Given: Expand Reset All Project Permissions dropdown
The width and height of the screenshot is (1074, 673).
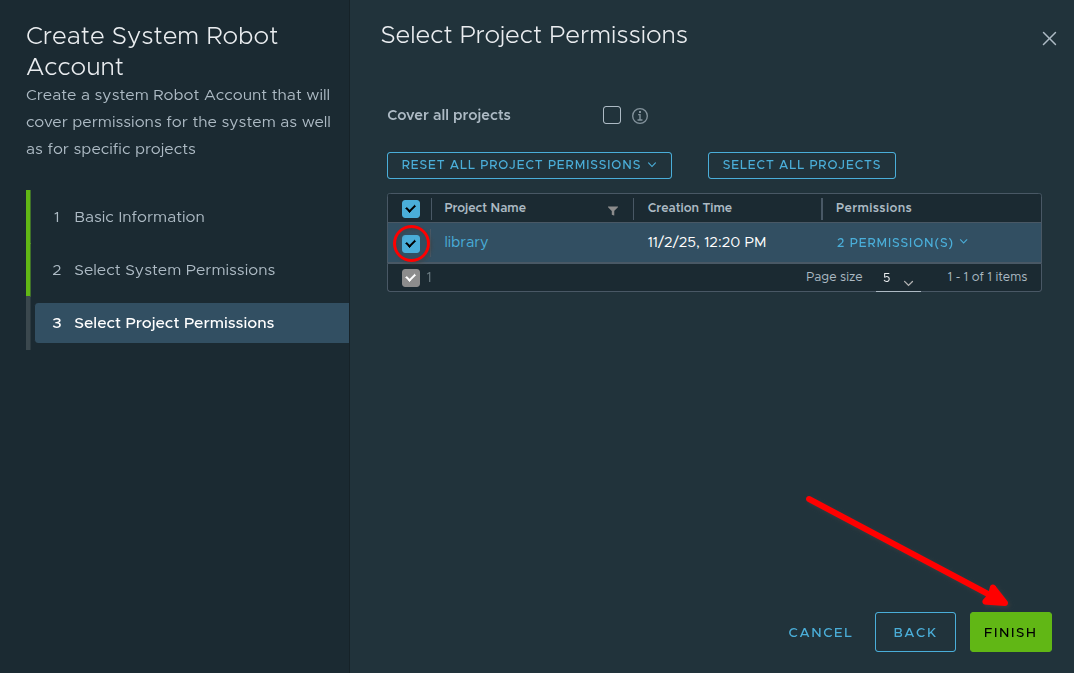Looking at the screenshot, I should 529,165.
